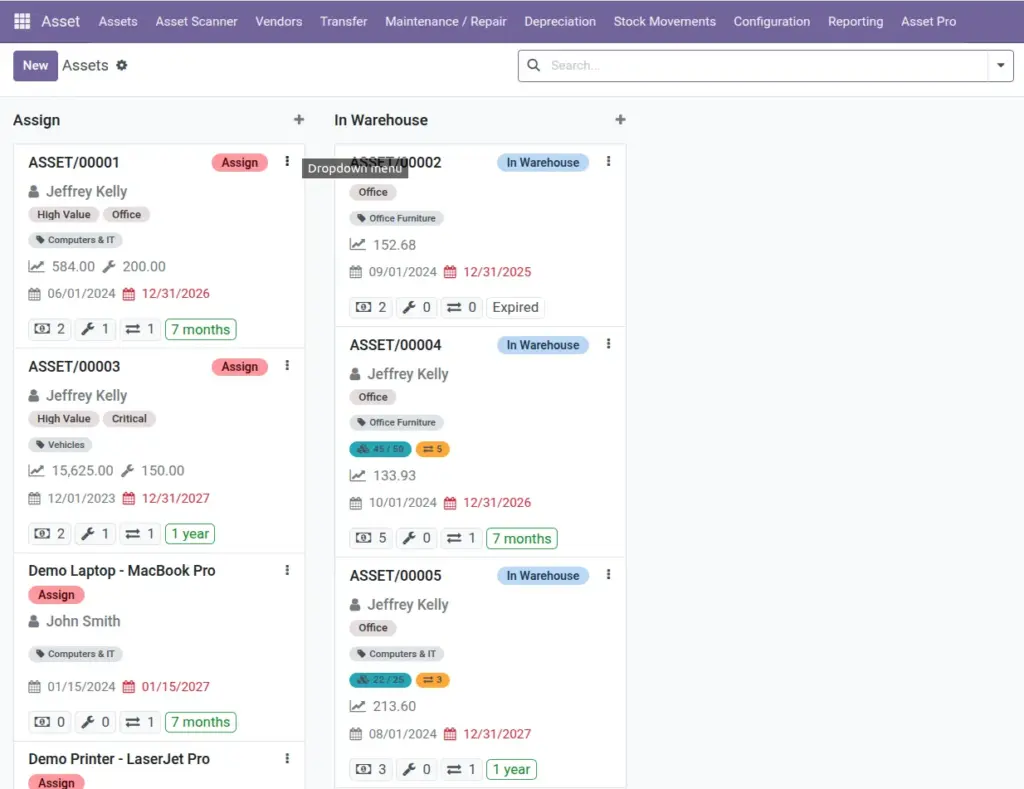Open the Depreciation menu
Viewport: 1024px width, 789px height.
point(560,22)
